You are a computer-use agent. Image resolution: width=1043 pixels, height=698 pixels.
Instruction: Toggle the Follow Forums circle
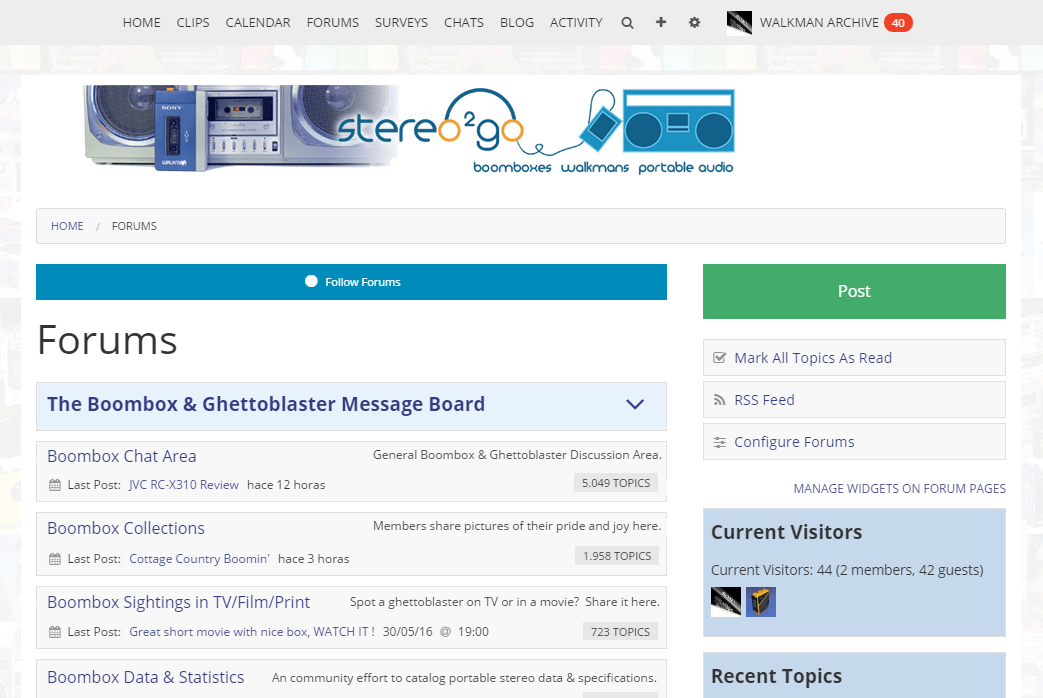[311, 281]
